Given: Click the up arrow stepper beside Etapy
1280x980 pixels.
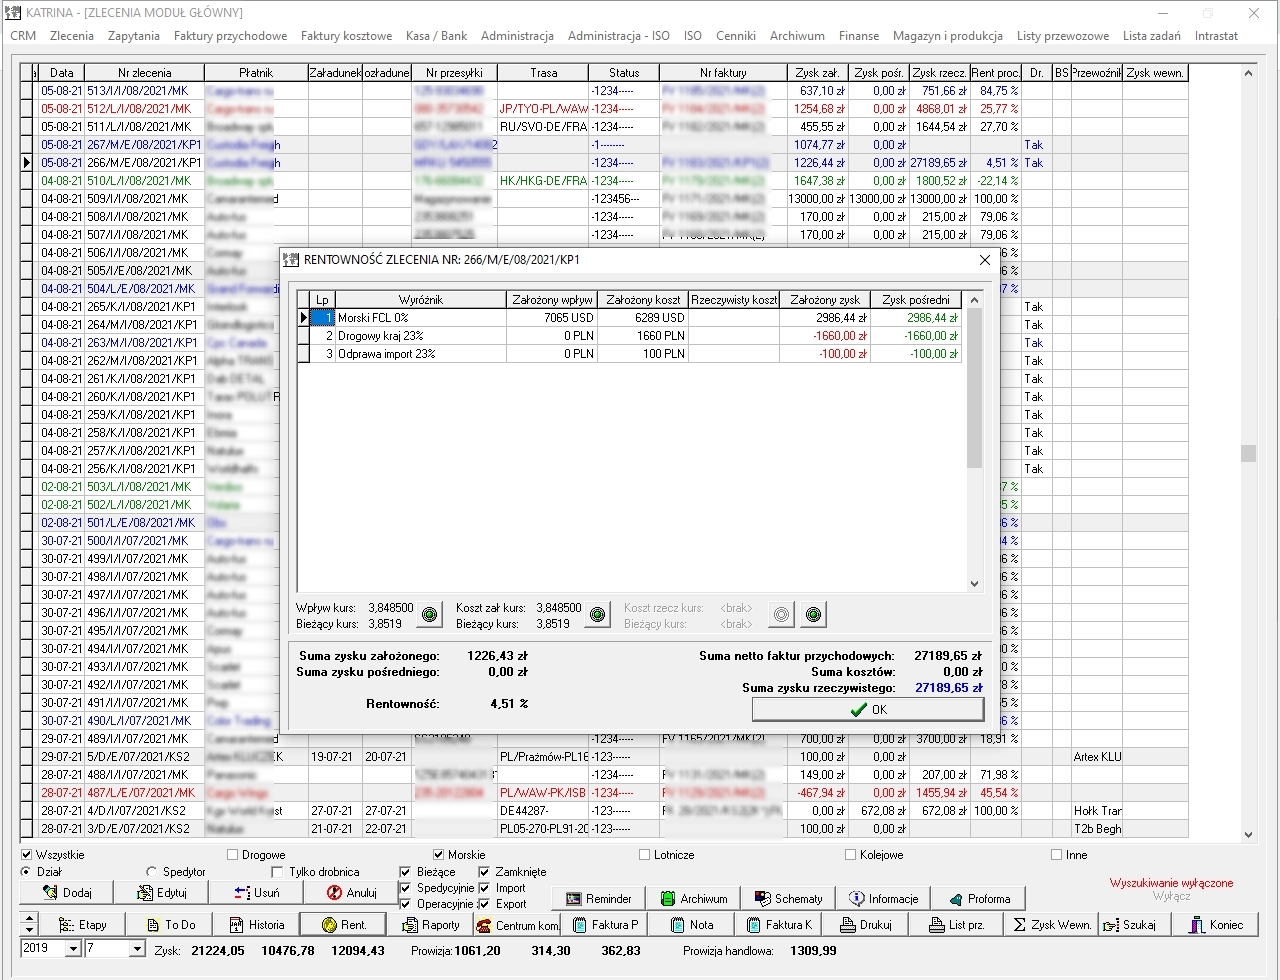Looking at the screenshot, I should [x=29, y=918].
